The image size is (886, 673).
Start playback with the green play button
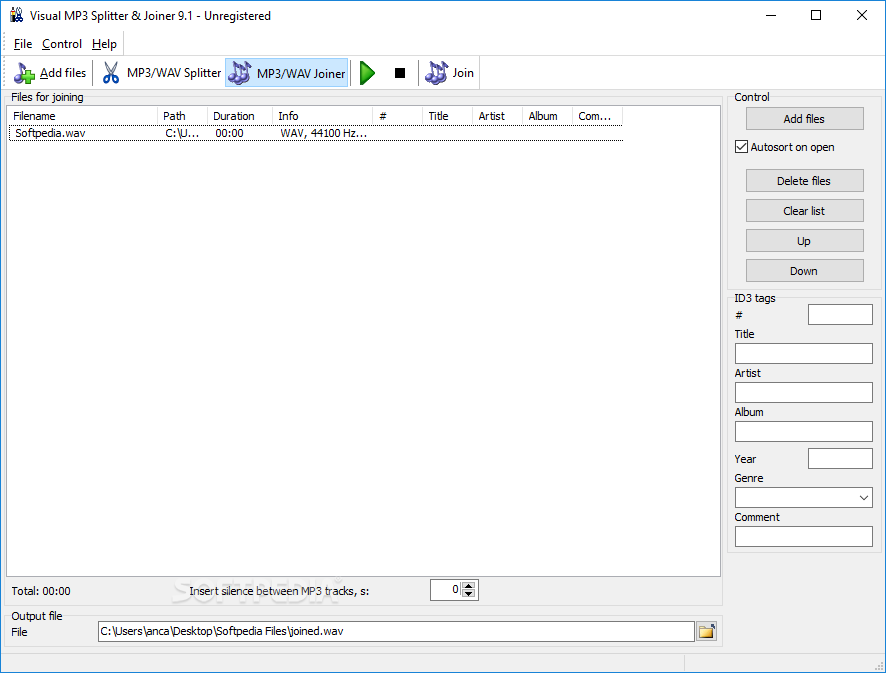pyautogui.click(x=367, y=73)
